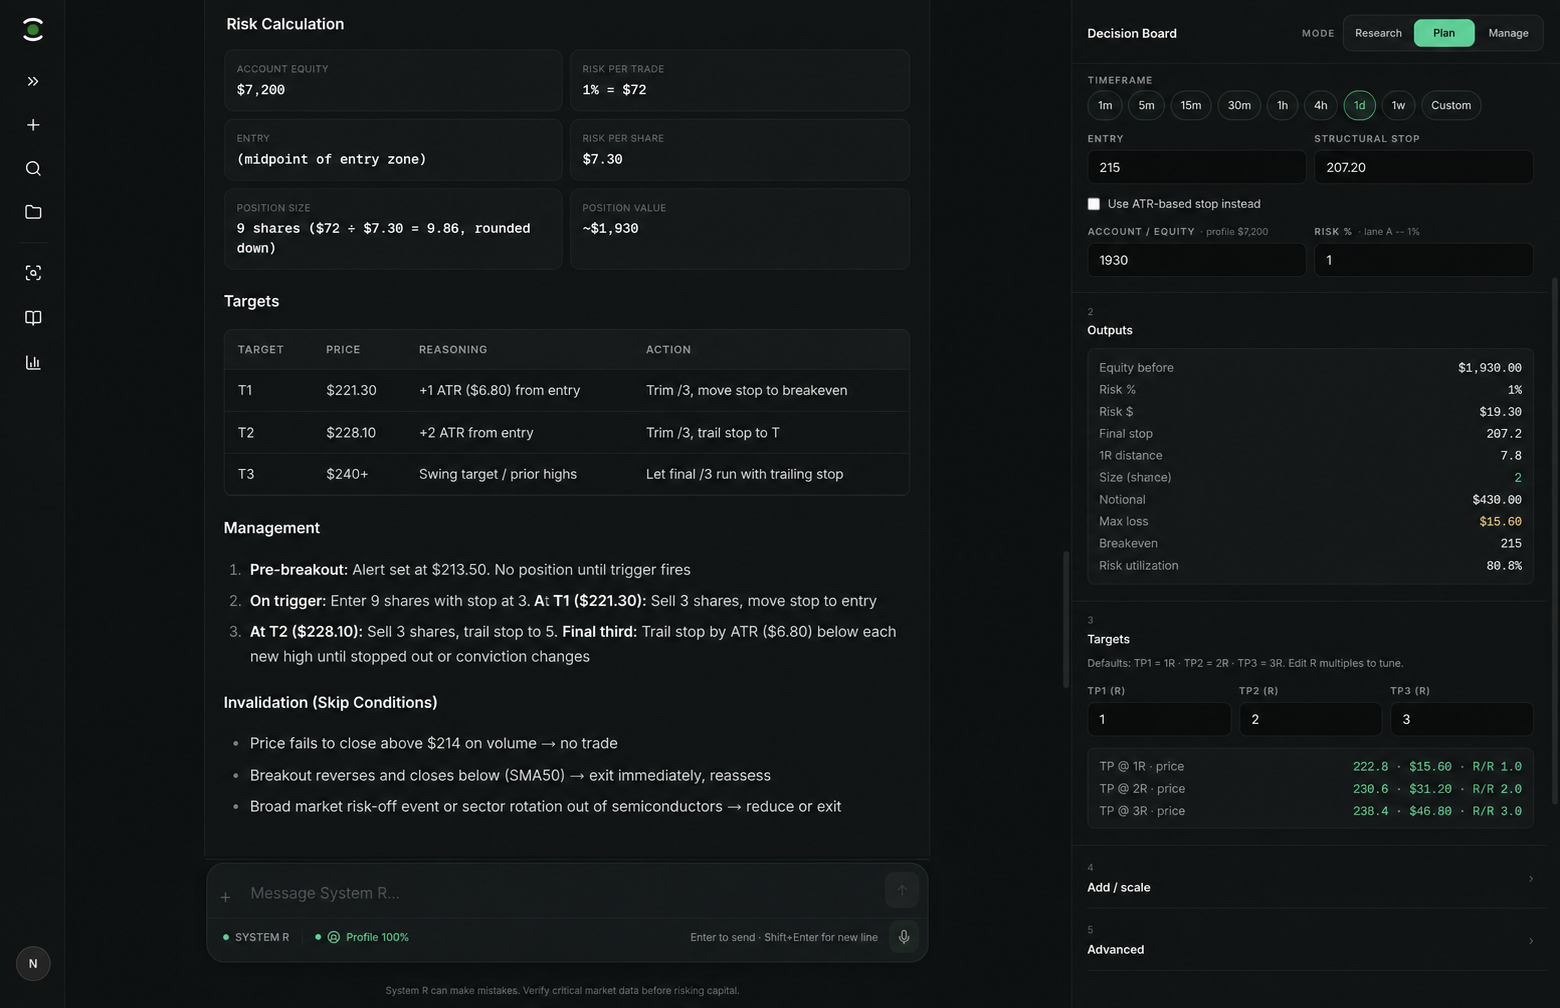Open user avatar N menu
The image size is (1560, 1008).
pyautogui.click(x=33, y=964)
